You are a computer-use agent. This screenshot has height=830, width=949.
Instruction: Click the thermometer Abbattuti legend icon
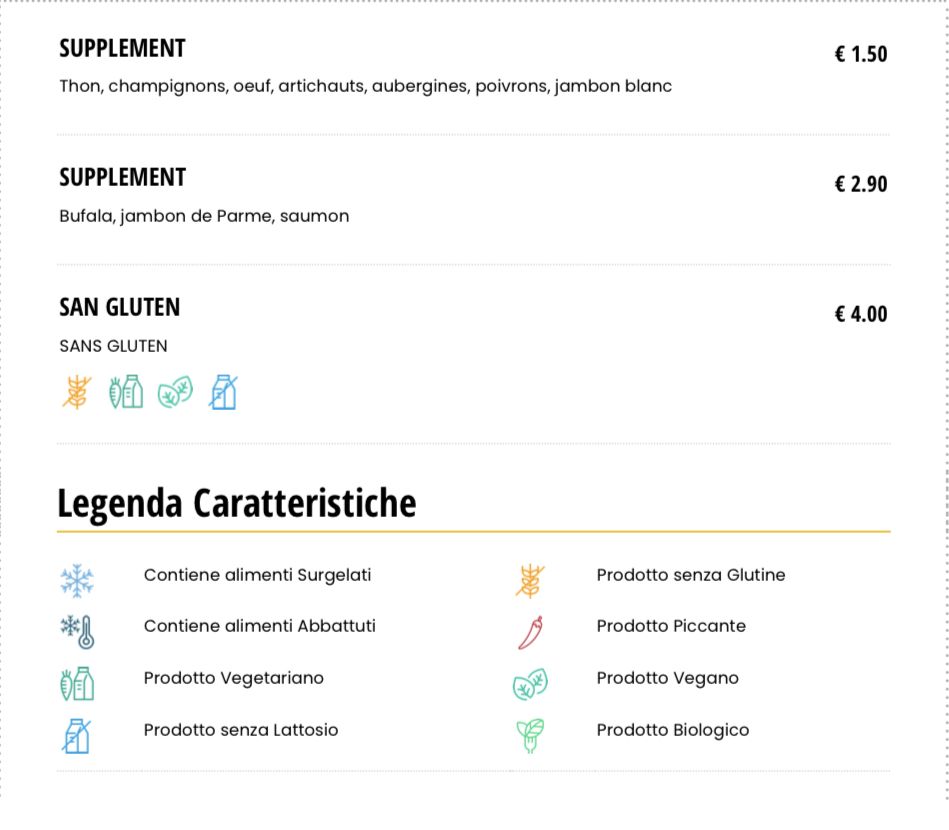pos(77,632)
